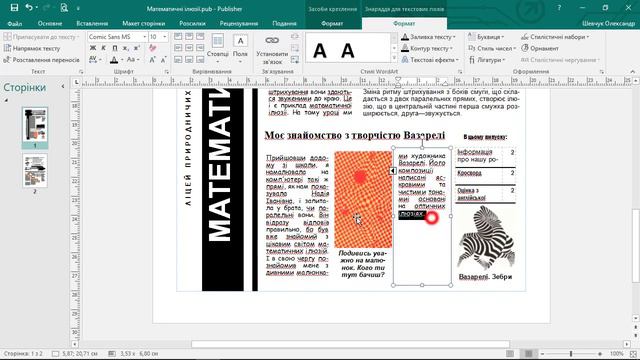Click the two-page spread view icon
Viewport: 640px width, 360px height.
(x=529, y=353)
